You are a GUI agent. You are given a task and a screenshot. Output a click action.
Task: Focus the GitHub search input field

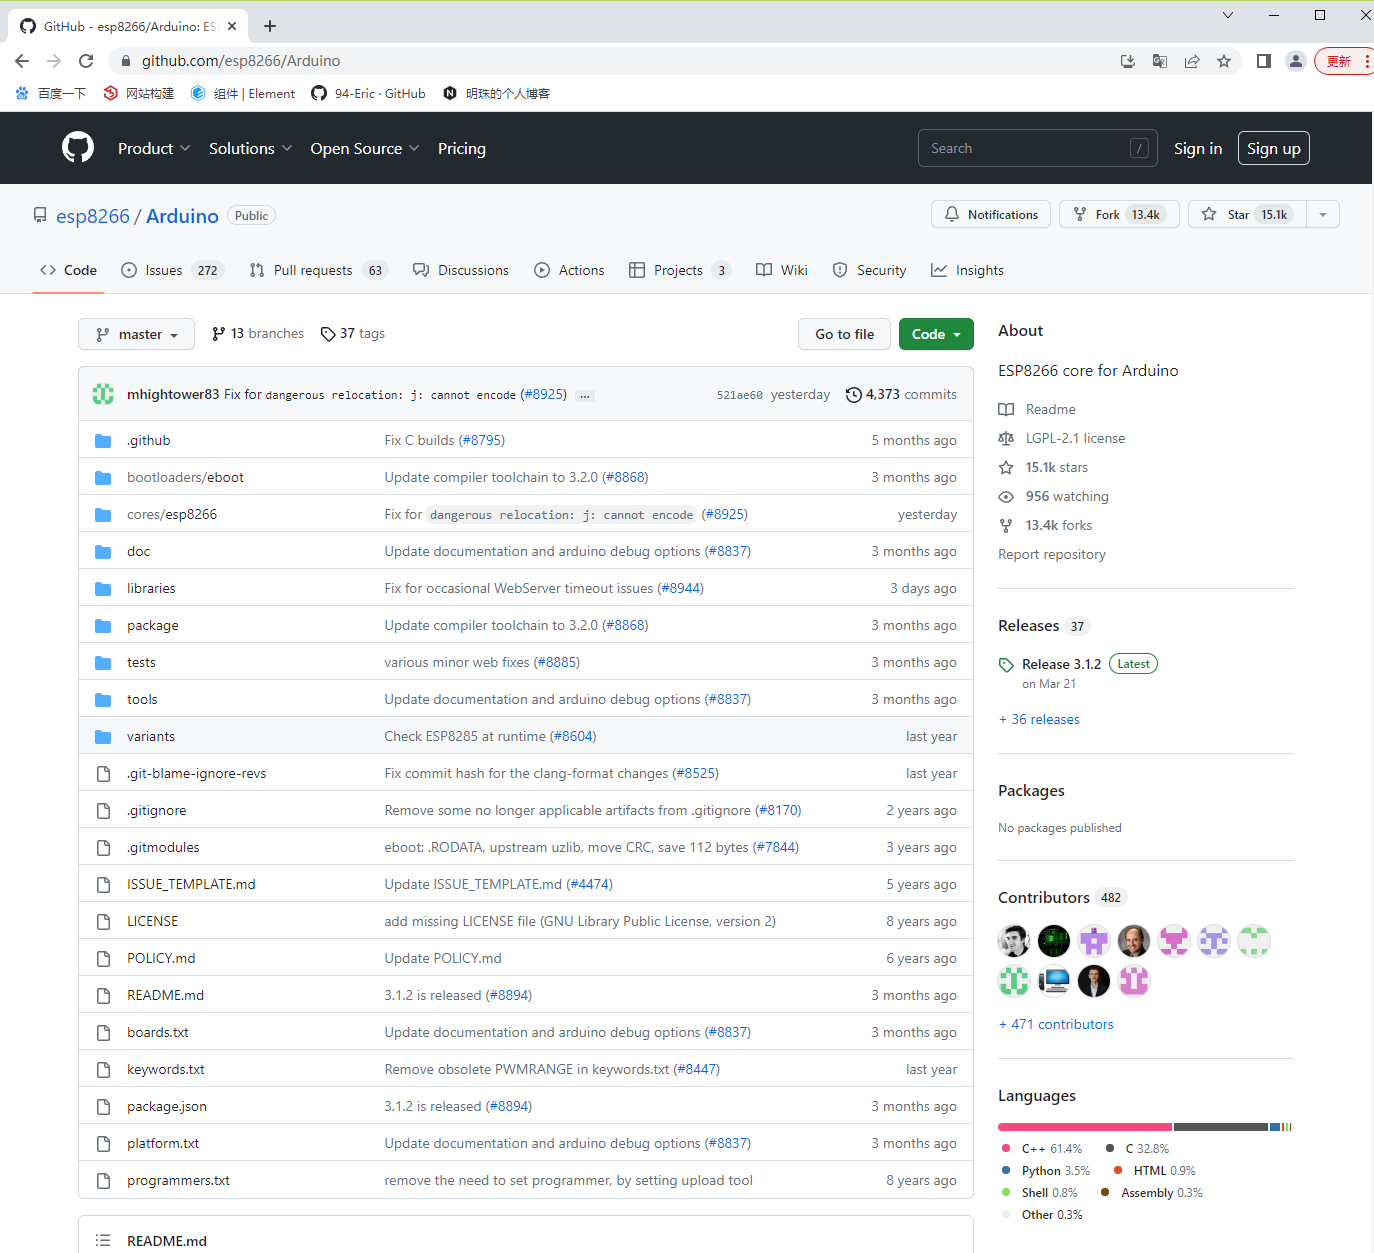tap(1025, 148)
